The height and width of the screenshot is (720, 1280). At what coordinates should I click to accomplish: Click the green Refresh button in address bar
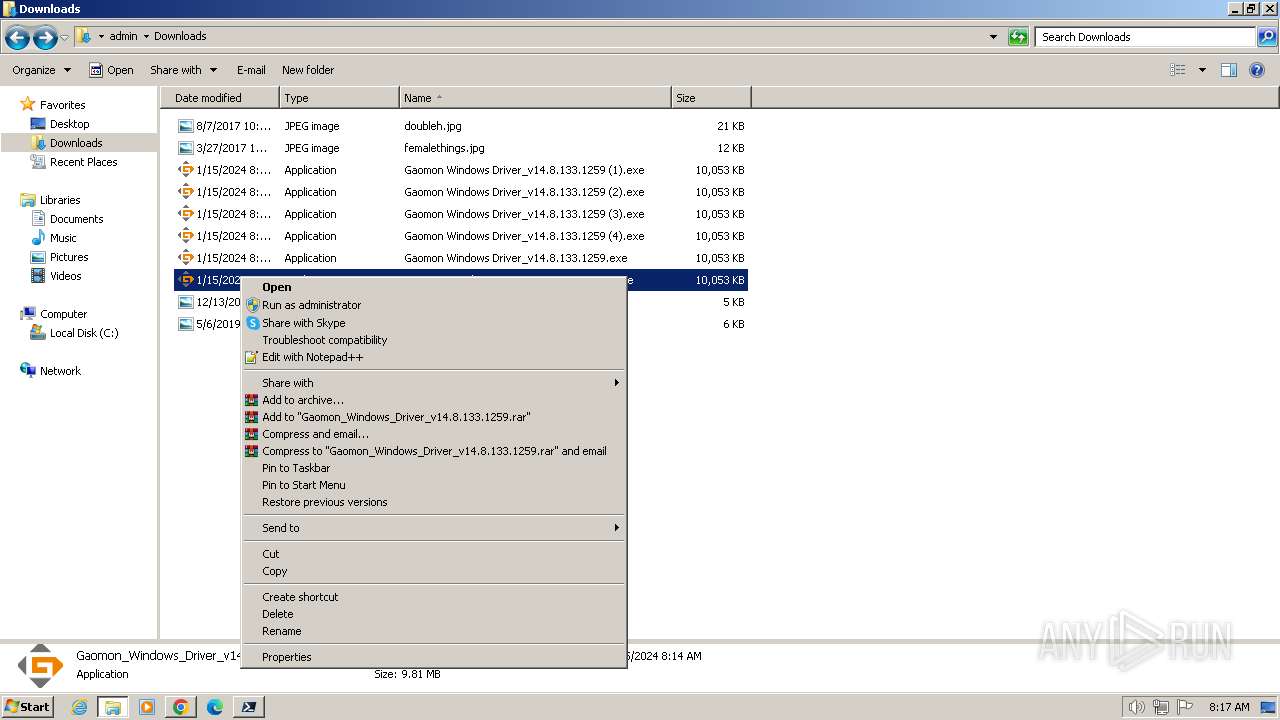(x=1018, y=37)
